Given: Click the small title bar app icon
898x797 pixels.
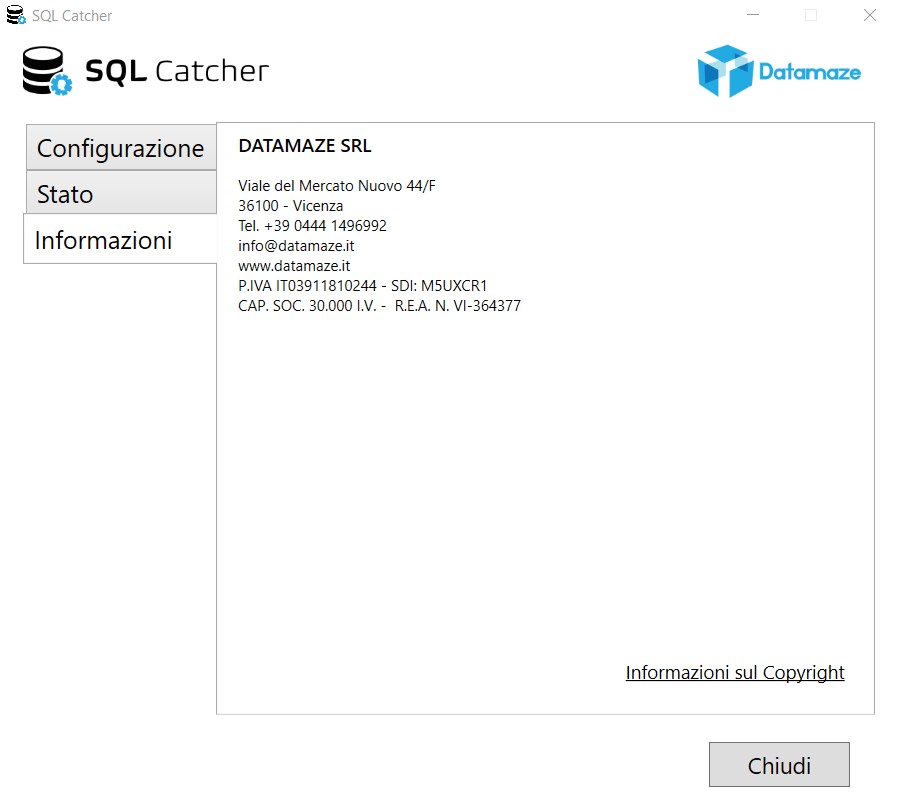Looking at the screenshot, I should 16,15.
